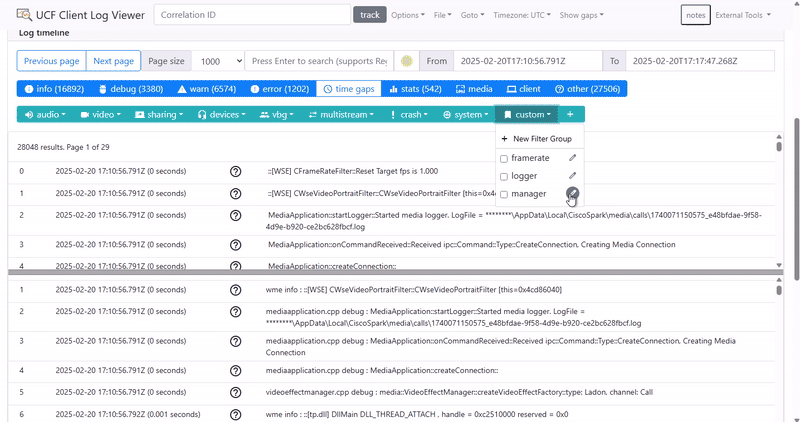
Task: Open the Page size select box
Action: tap(218, 61)
